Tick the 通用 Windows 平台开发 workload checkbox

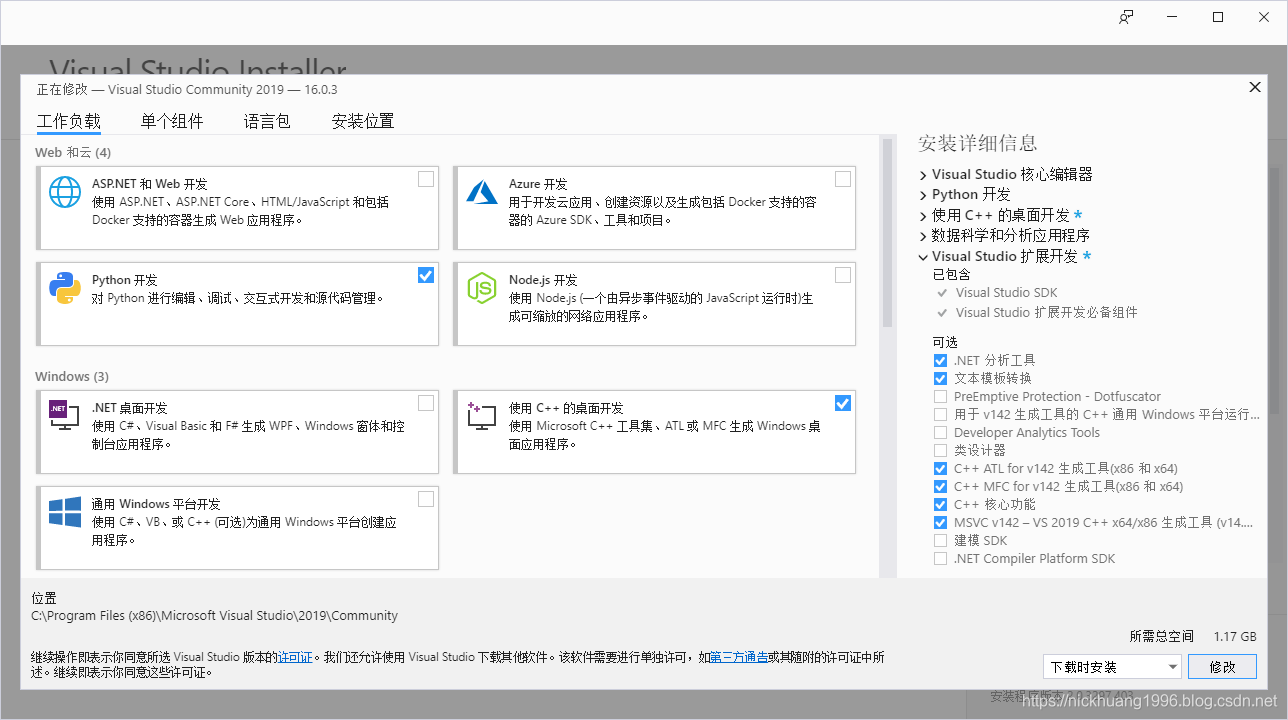pos(427,499)
